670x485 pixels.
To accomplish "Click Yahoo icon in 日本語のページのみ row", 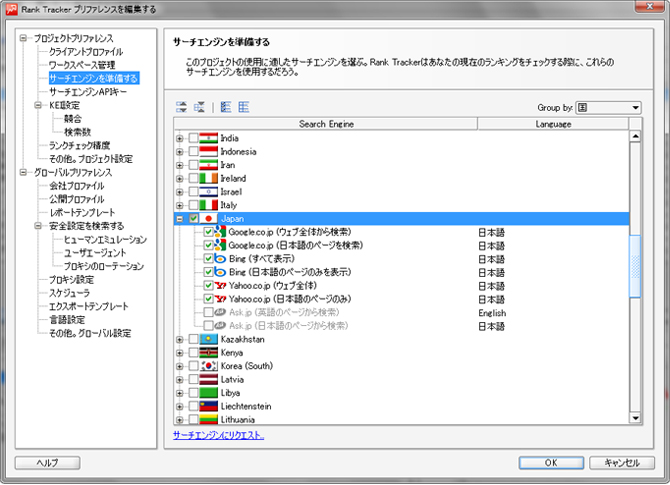I will coord(220,299).
